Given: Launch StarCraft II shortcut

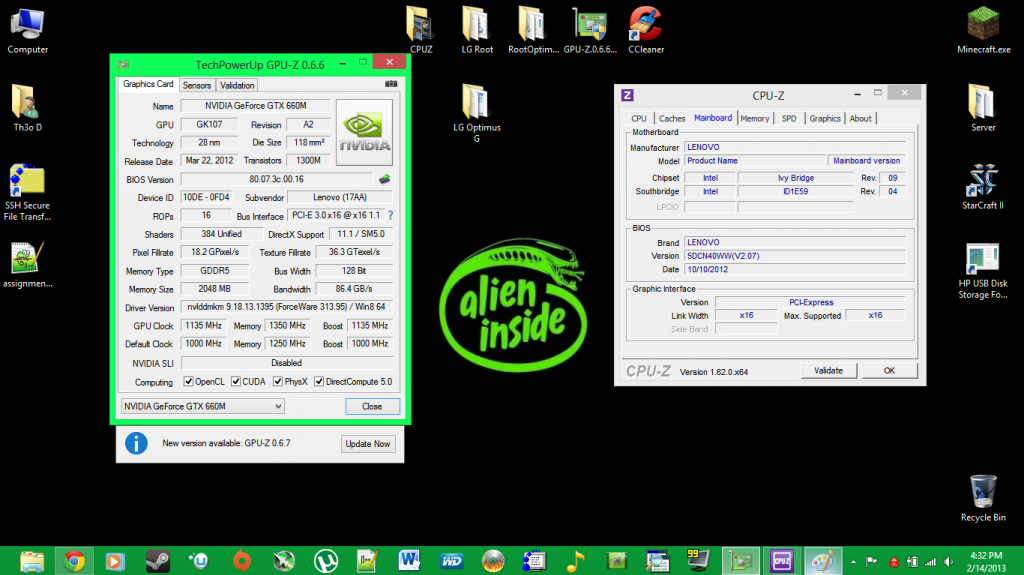Looking at the screenshot, I should pos(983,186).
